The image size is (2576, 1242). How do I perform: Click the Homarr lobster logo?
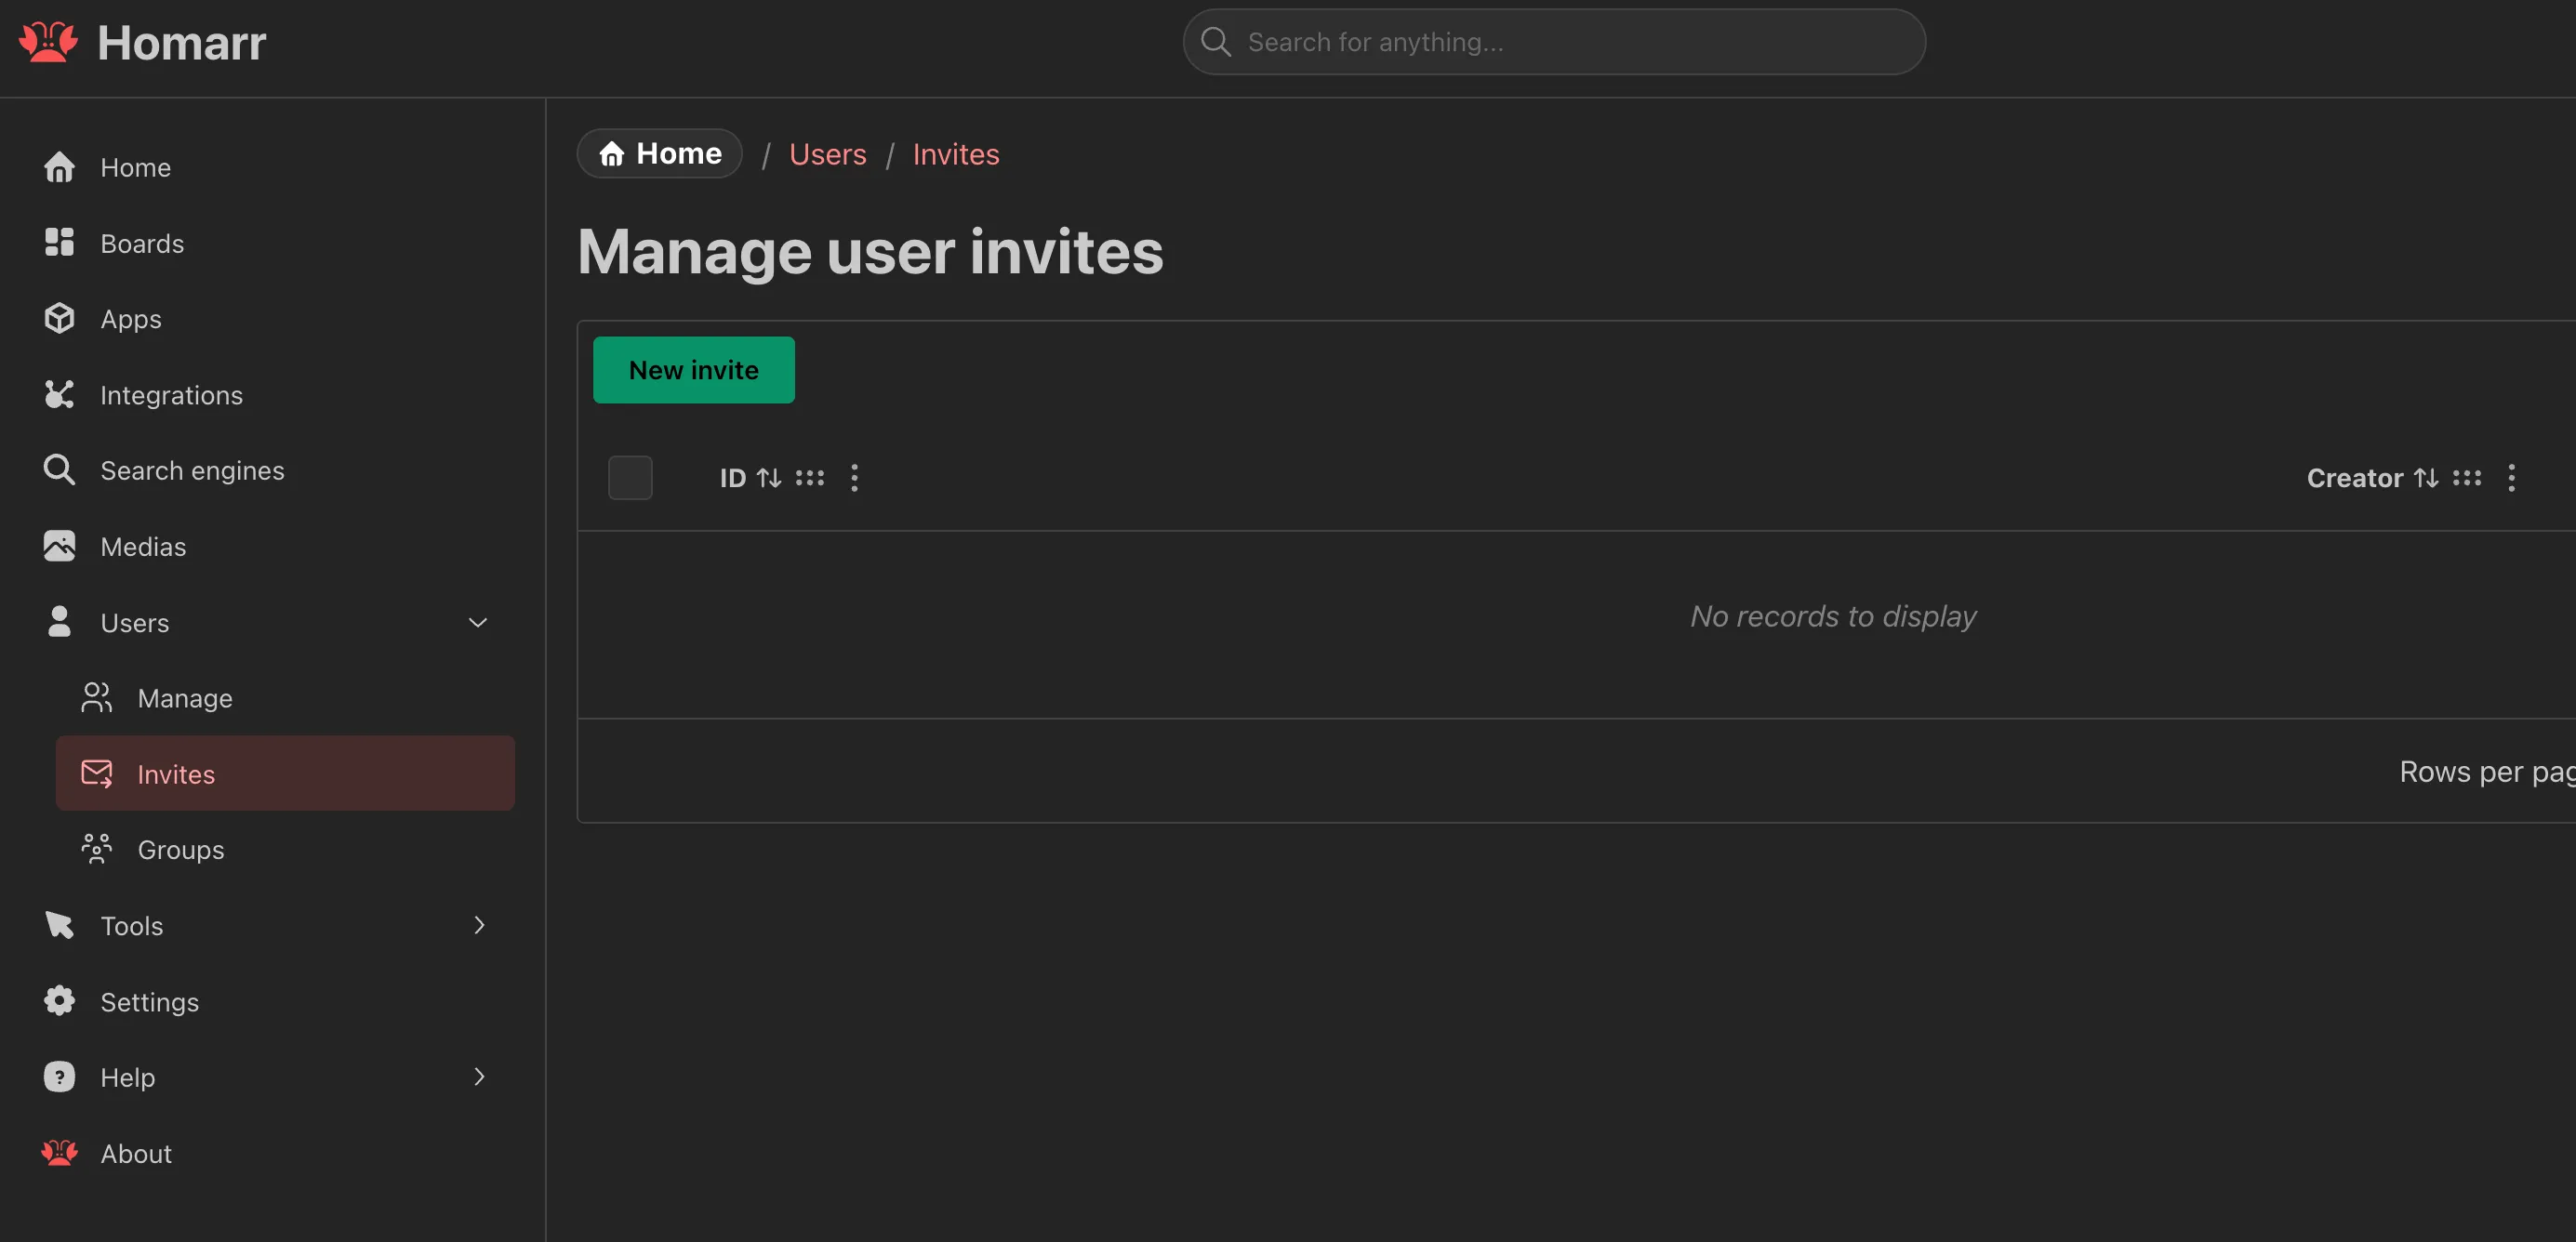[x=48, y=42]
